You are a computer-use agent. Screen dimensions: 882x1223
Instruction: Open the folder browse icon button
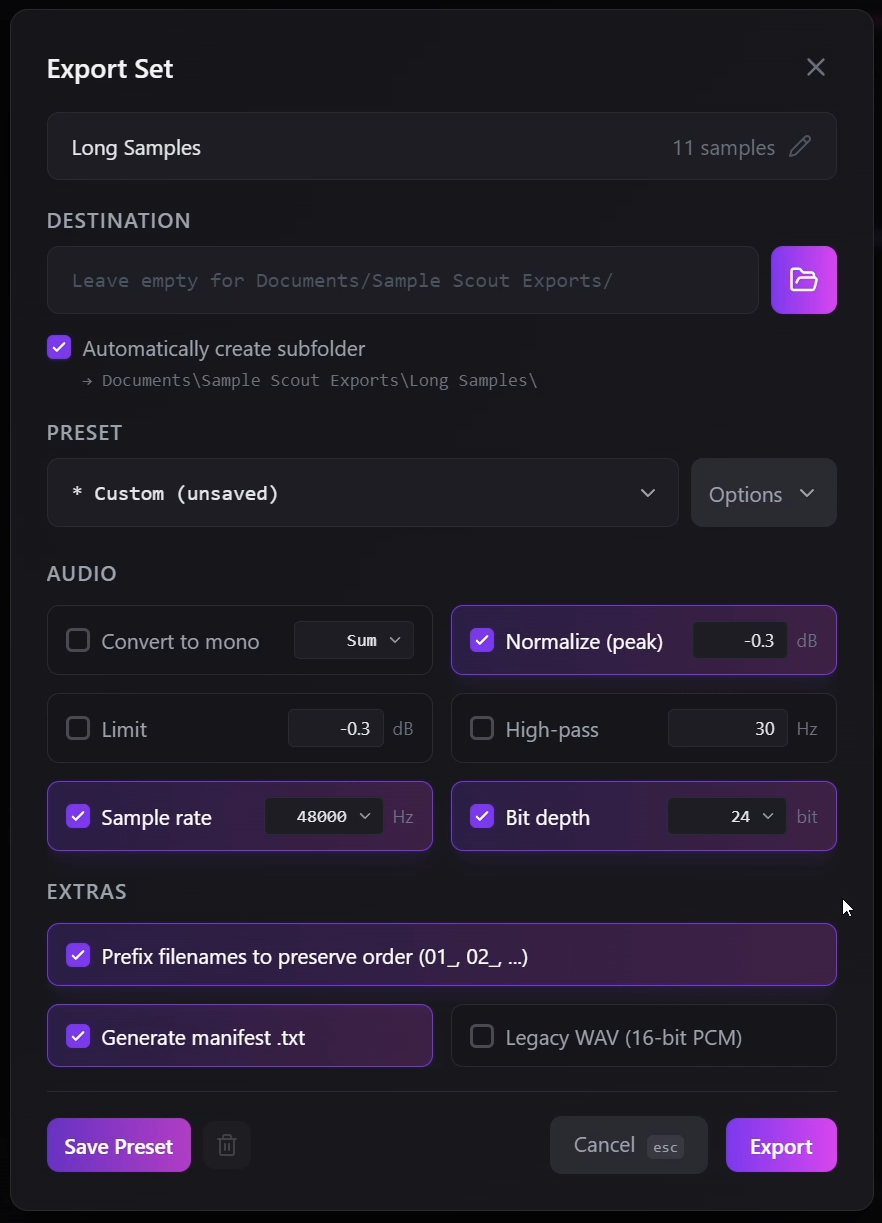[803, 280]
